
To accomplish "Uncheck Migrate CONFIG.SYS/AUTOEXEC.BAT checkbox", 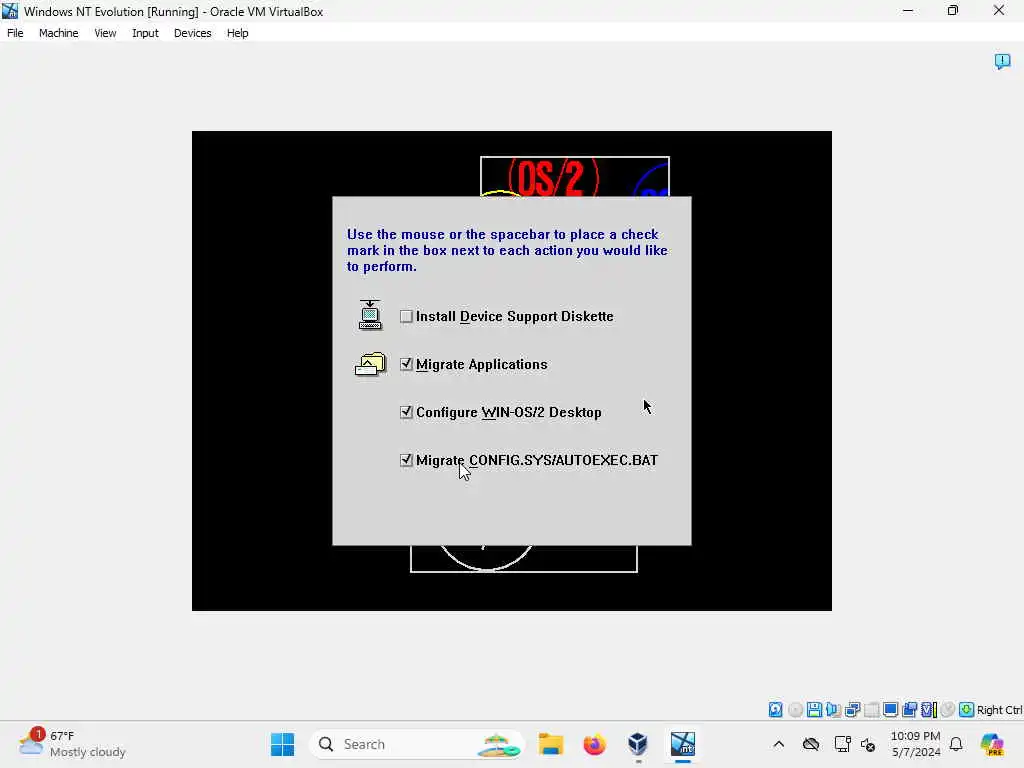I will (406, 460).
